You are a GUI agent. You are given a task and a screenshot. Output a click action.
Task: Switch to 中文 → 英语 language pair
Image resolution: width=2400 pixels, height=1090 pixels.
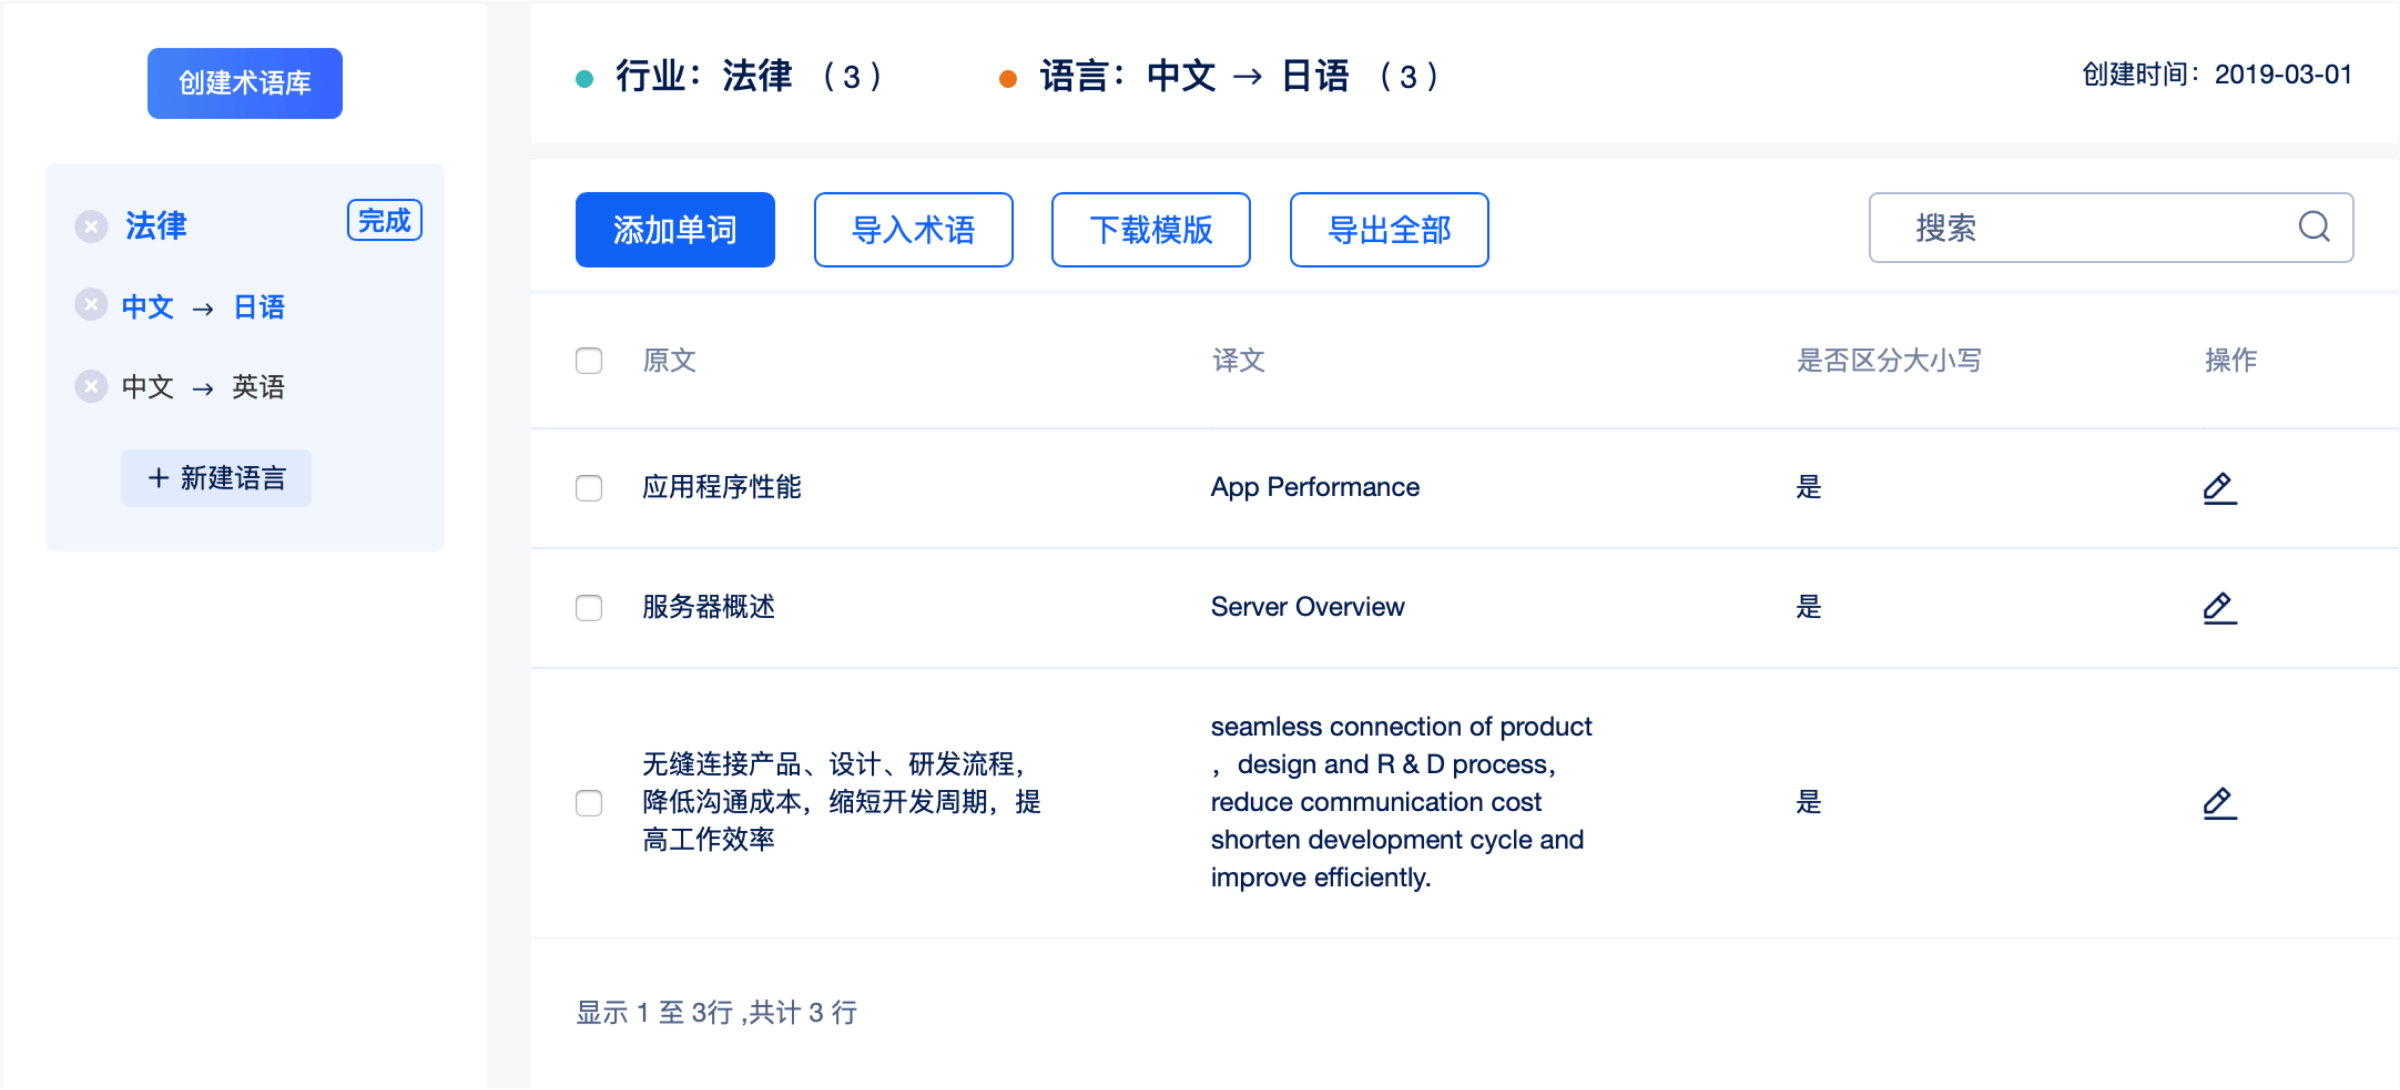[203, 387]
